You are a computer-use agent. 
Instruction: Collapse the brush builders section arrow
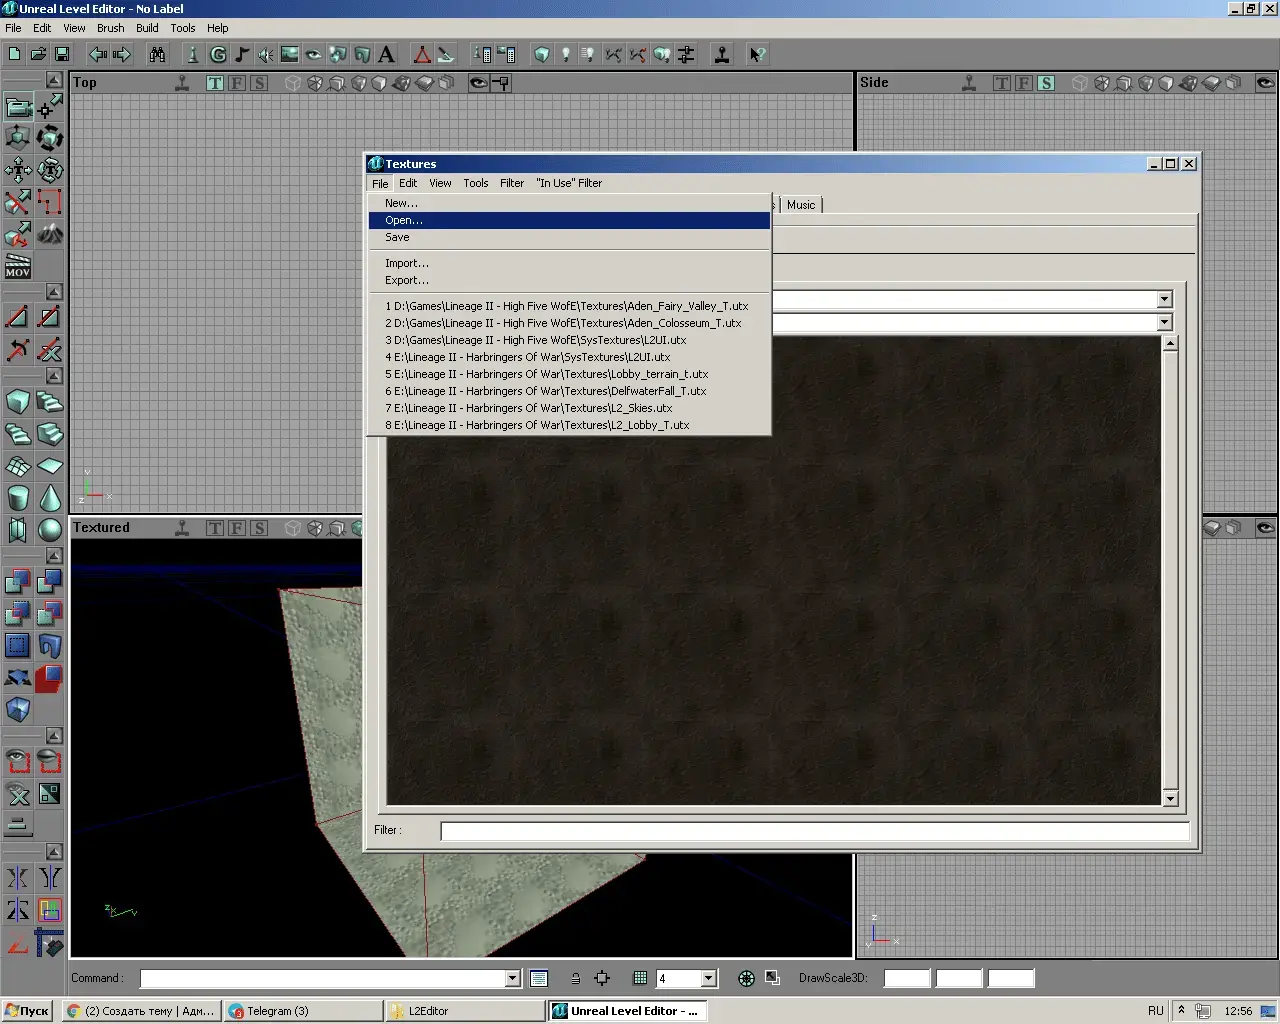pyautogui.click(x=54, y=375)
